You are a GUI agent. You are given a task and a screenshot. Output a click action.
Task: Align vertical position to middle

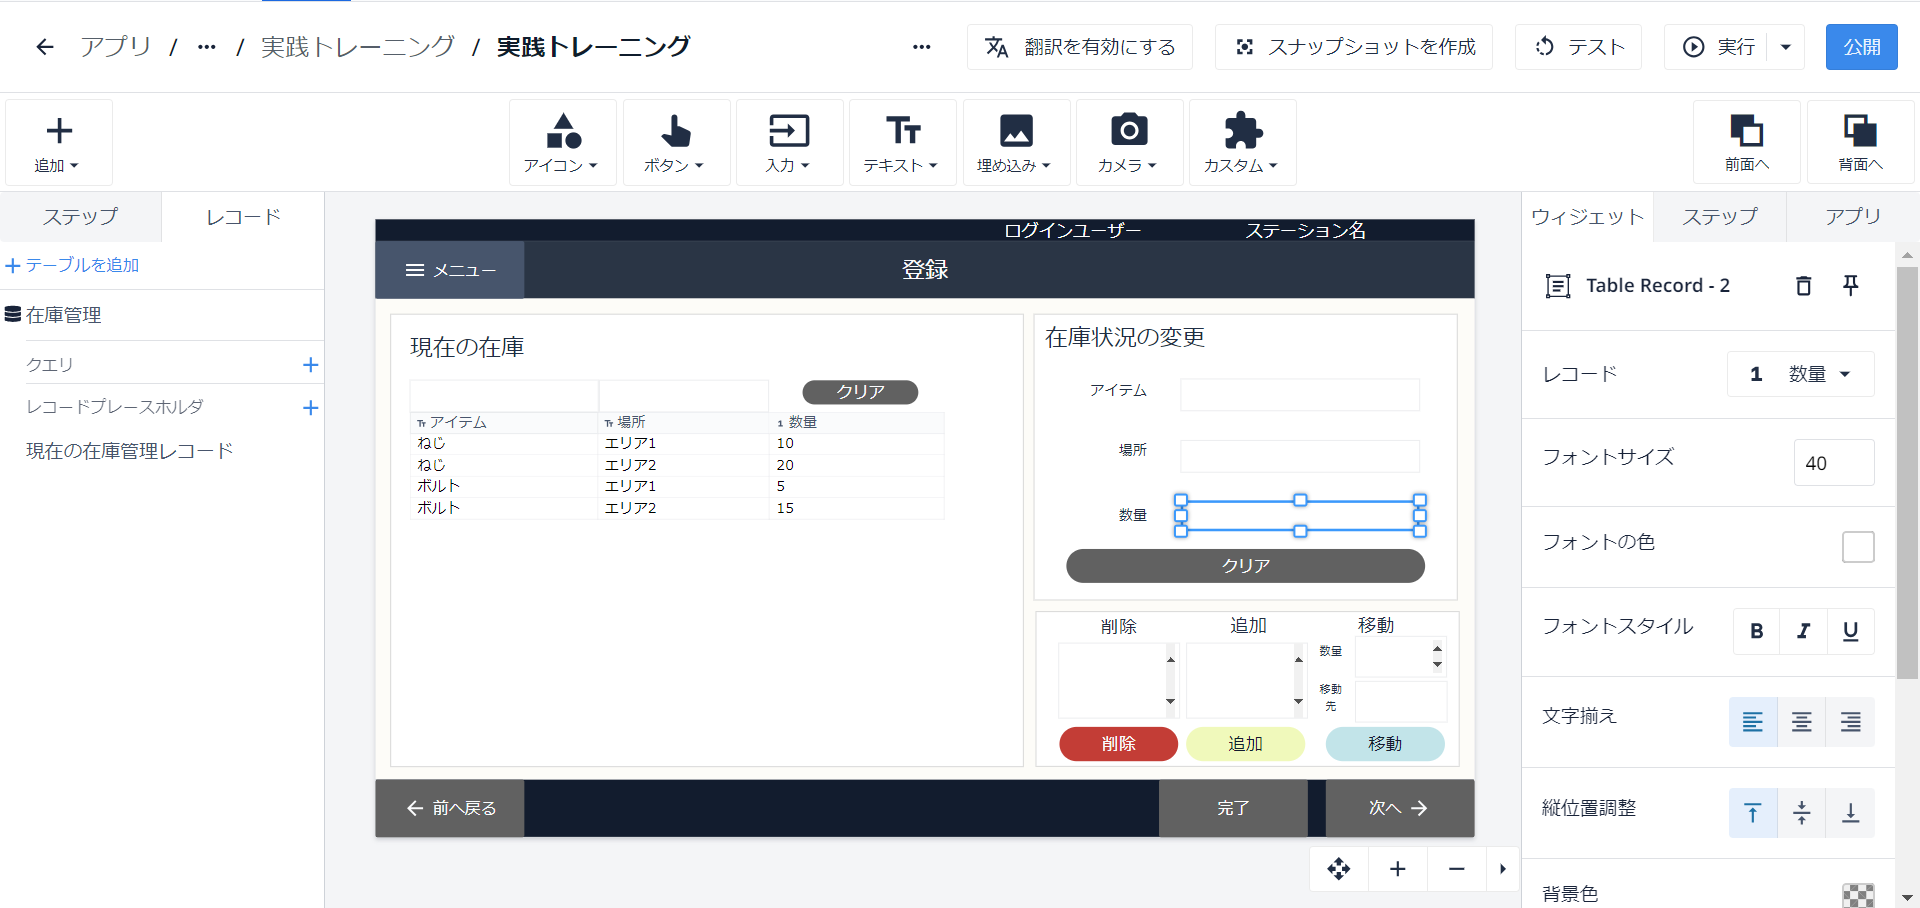click(1802, 813)
